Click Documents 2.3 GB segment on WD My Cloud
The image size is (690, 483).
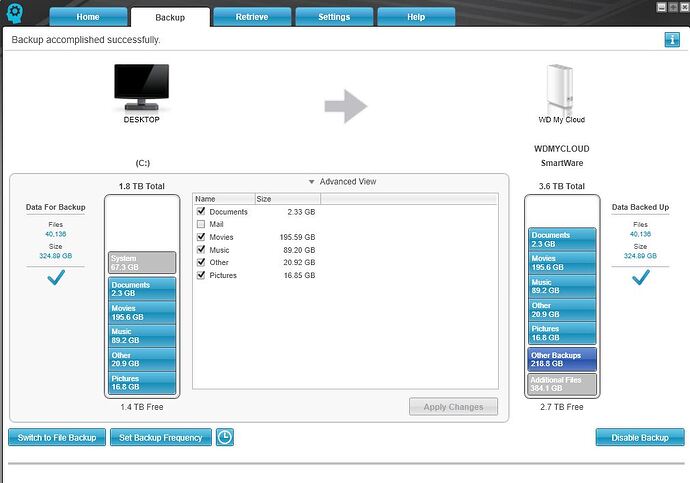point(562,239)
